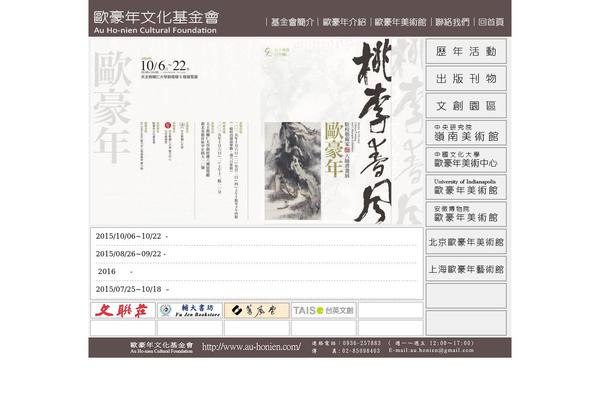Click the 10/6~22 date text on banner
Image resolution: width=600 pixels, height=400 pixels.
point(165,66)
